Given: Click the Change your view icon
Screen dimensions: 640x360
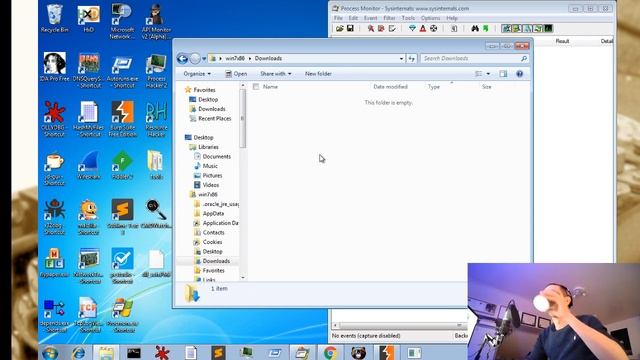Looking at the screenshot, I should click(x=478, y=74).
